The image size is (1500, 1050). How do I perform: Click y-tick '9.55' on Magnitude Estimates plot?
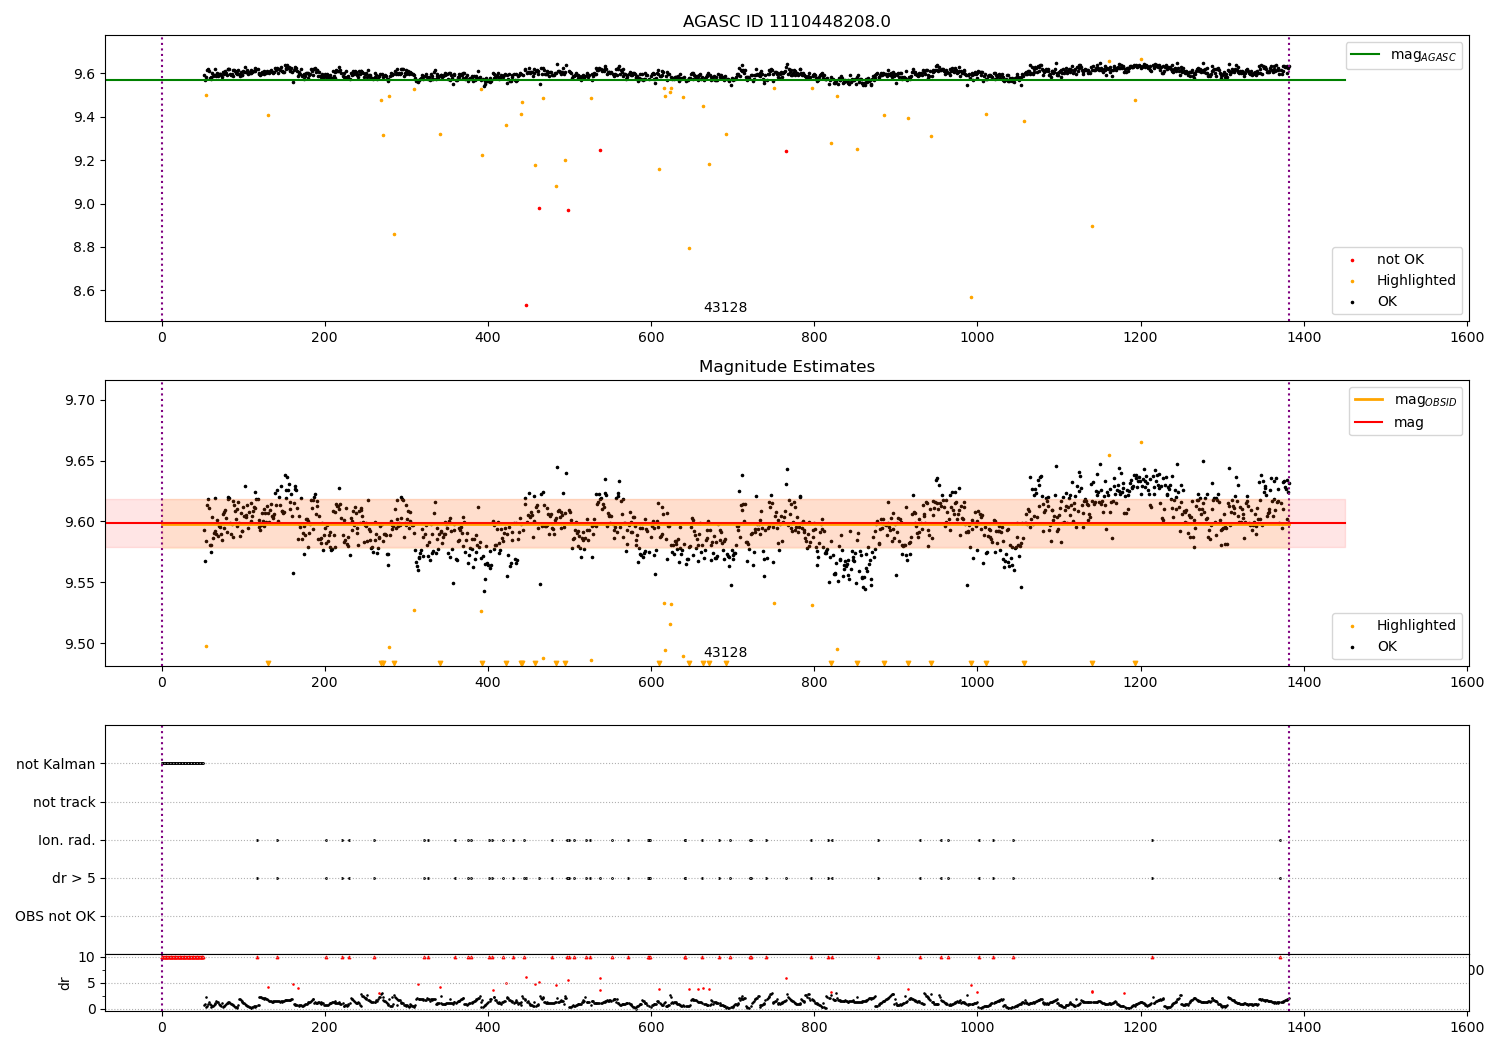(x=79, y=583)
